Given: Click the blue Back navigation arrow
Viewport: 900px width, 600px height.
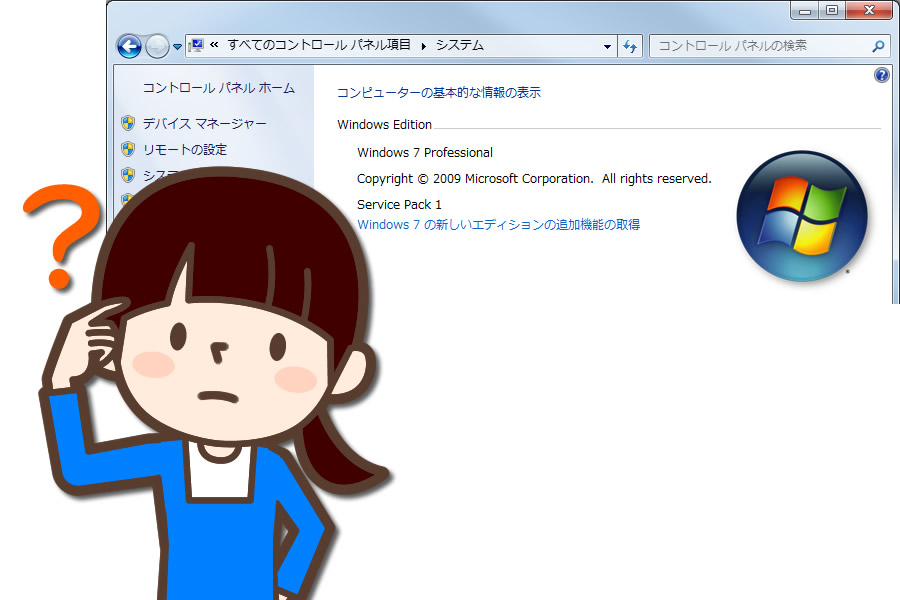Looking at the screenshot, I should click(129, 47).
